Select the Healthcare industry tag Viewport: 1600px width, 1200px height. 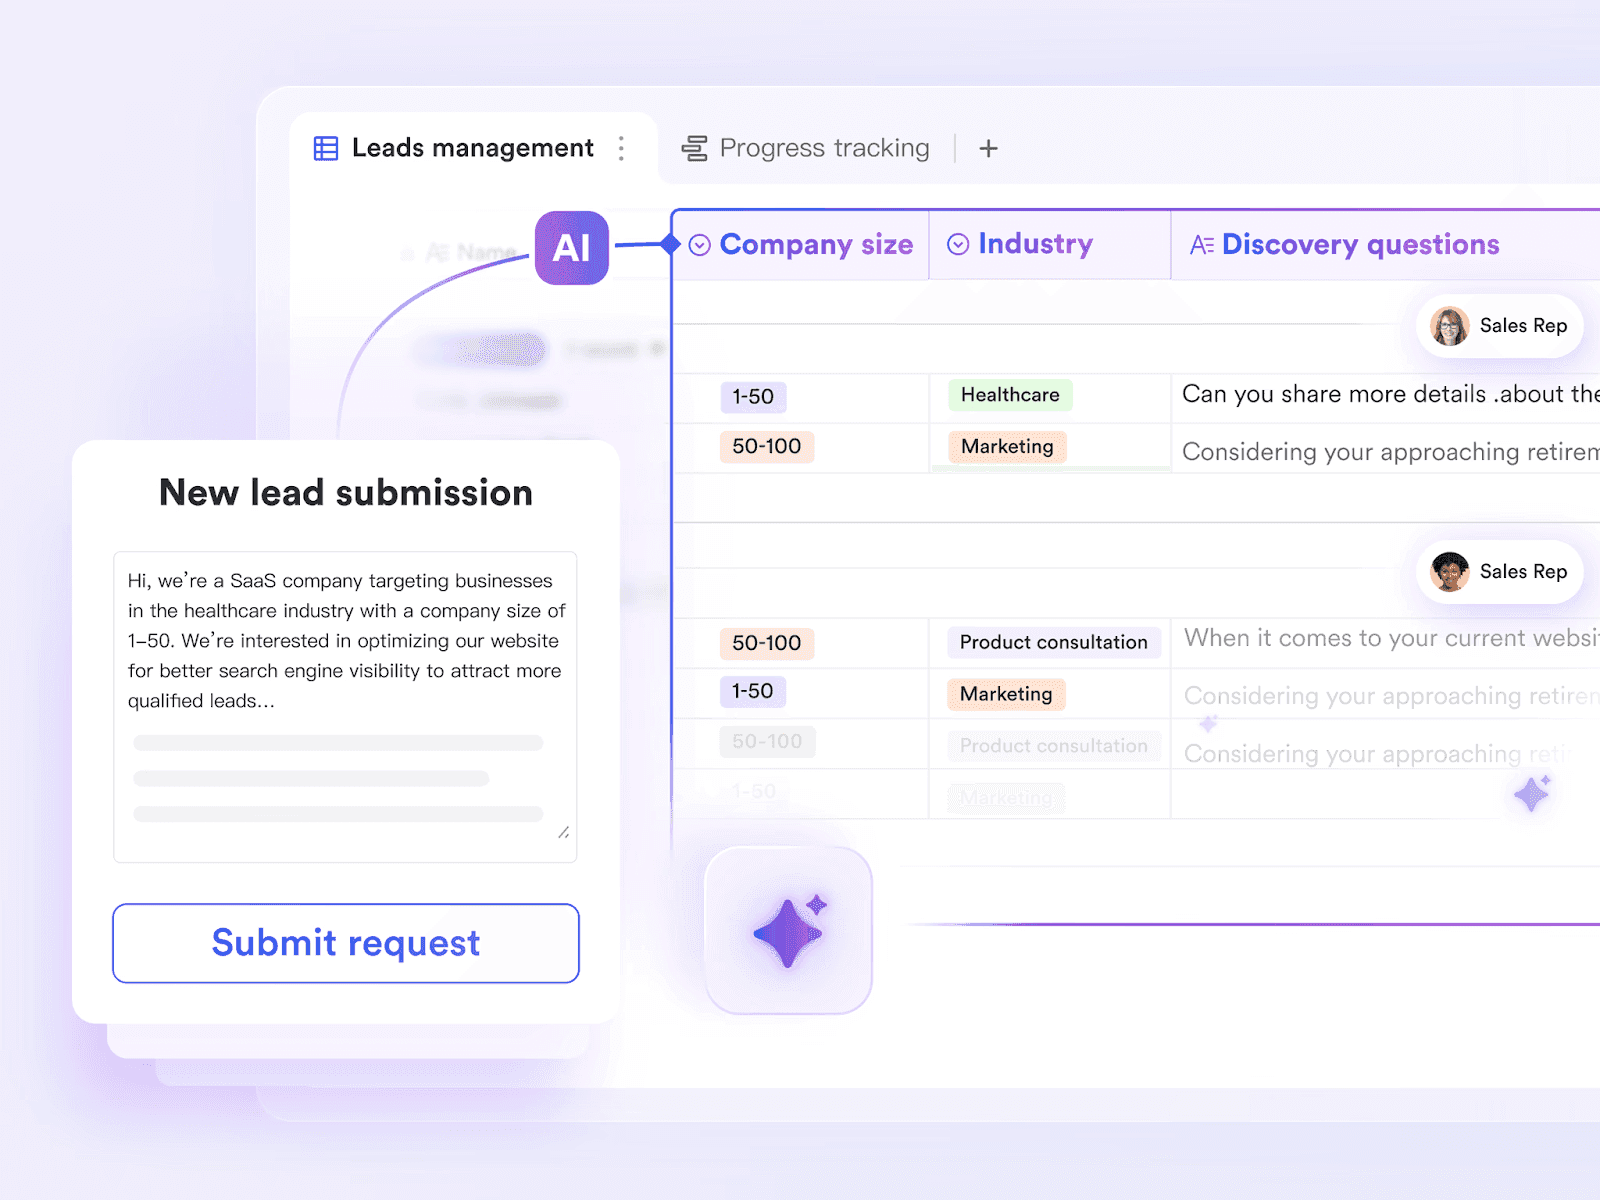1008,395
